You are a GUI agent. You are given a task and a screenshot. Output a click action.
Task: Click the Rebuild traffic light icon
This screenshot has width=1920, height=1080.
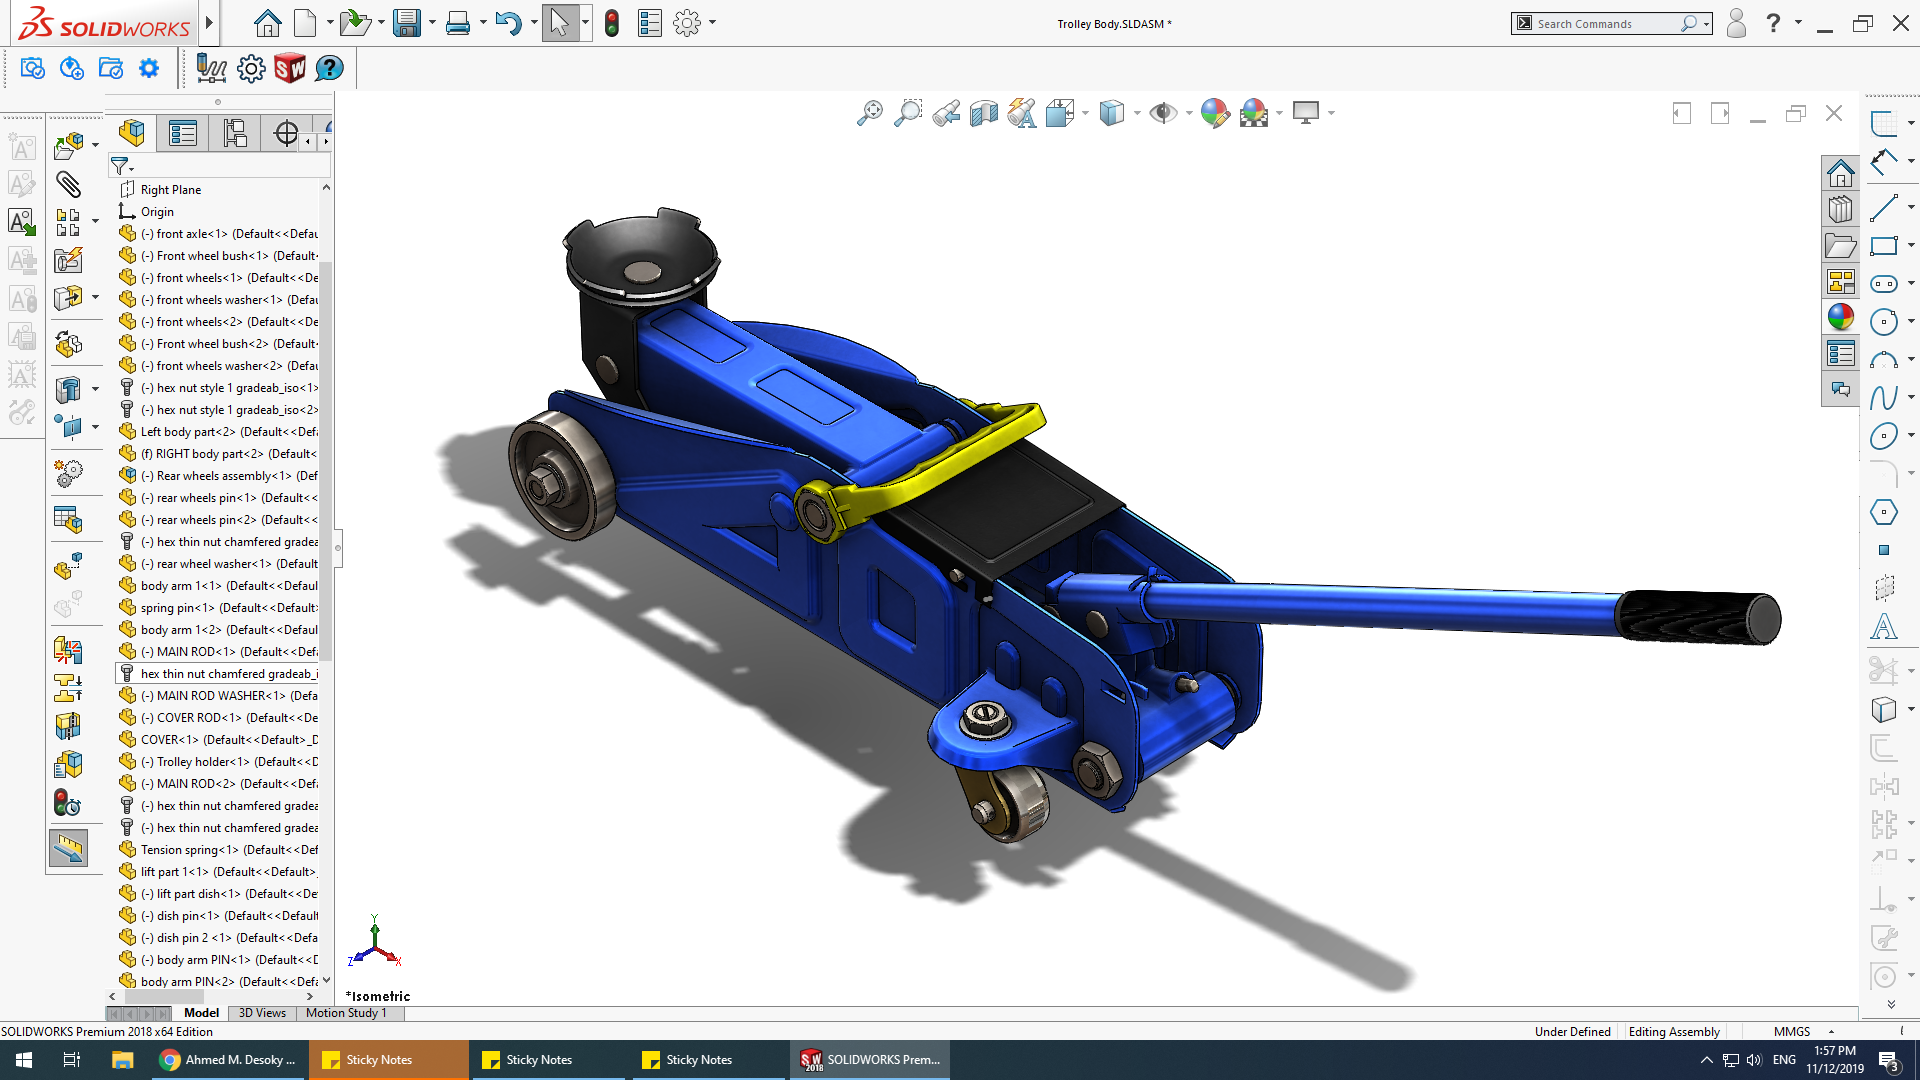pos(612,23)
